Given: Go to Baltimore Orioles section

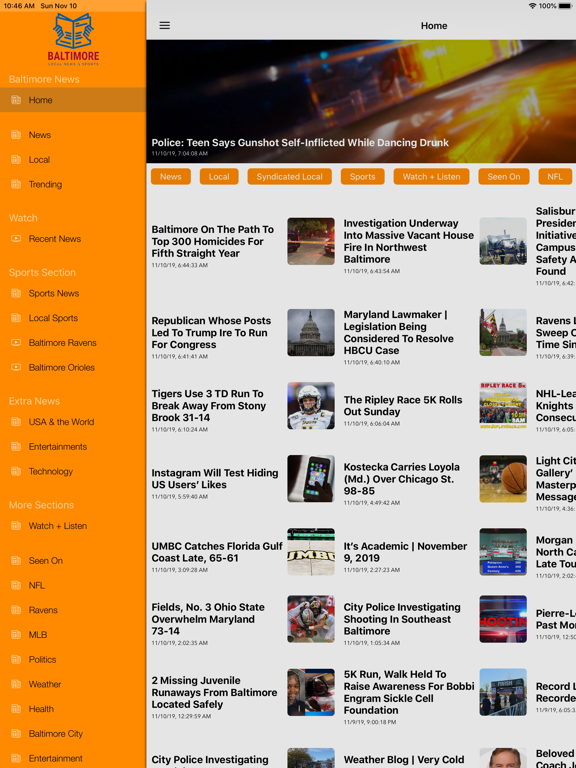Looking at the screenshot, I should (x=73, y=367).
